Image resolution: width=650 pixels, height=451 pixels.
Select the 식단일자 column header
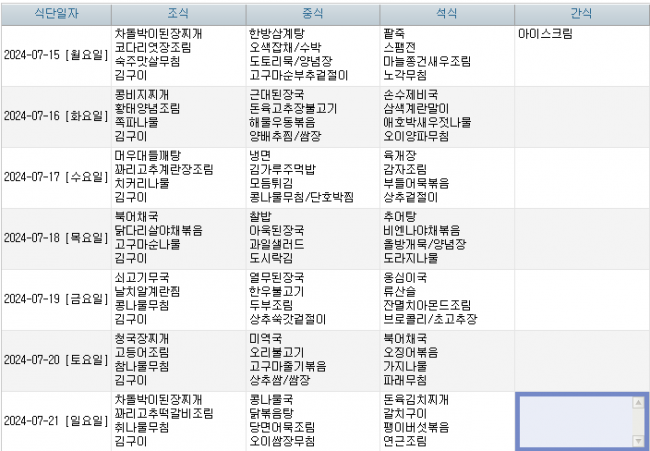[55, 13]
